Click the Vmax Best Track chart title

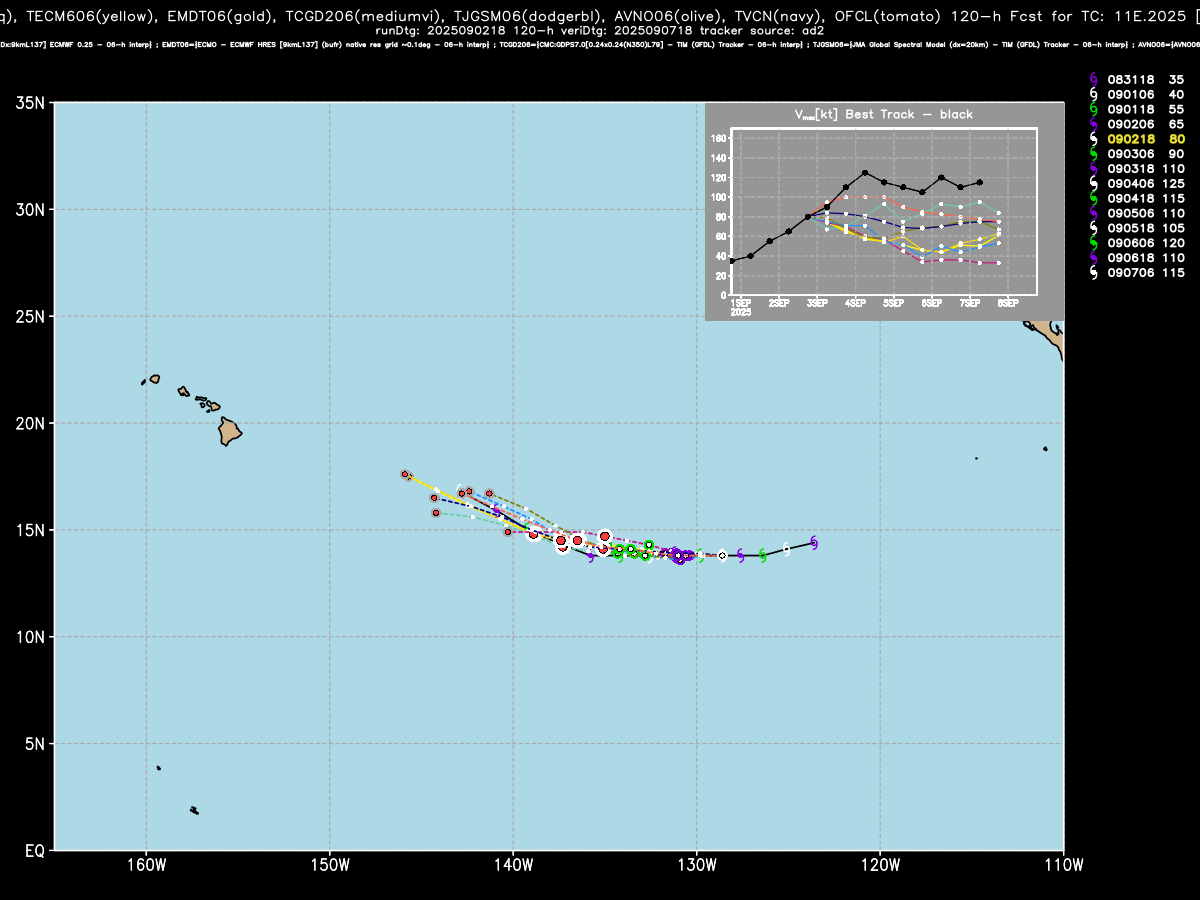tap(884, 114)
